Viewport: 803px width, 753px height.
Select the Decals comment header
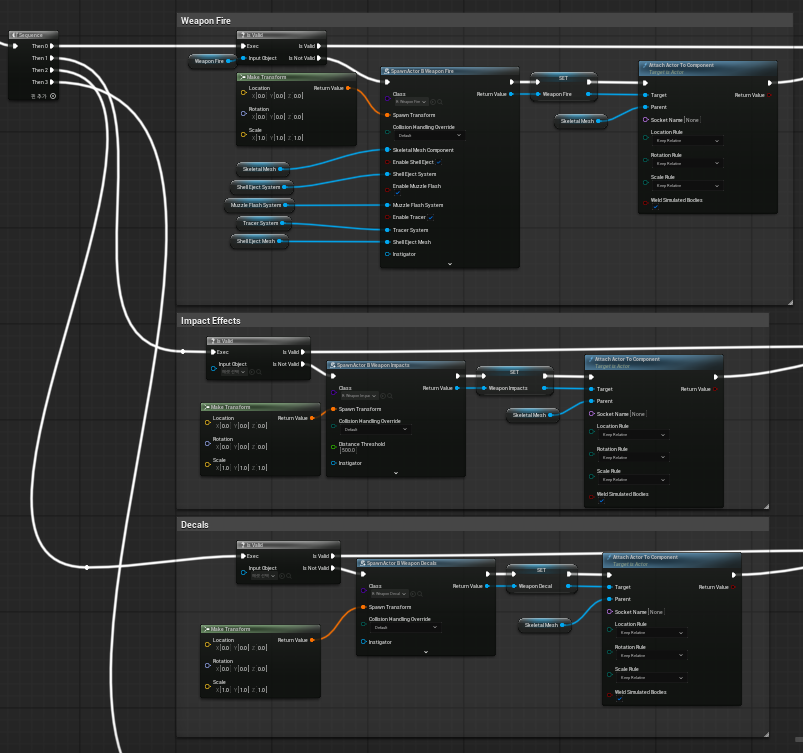pyautogui.click(x=473, y=525)
